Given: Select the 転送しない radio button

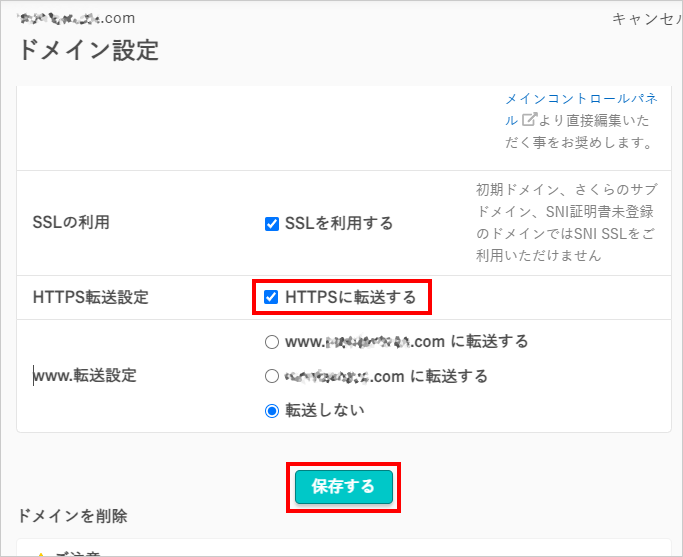Looking at the screenshot, I should [x=272, y=411].
